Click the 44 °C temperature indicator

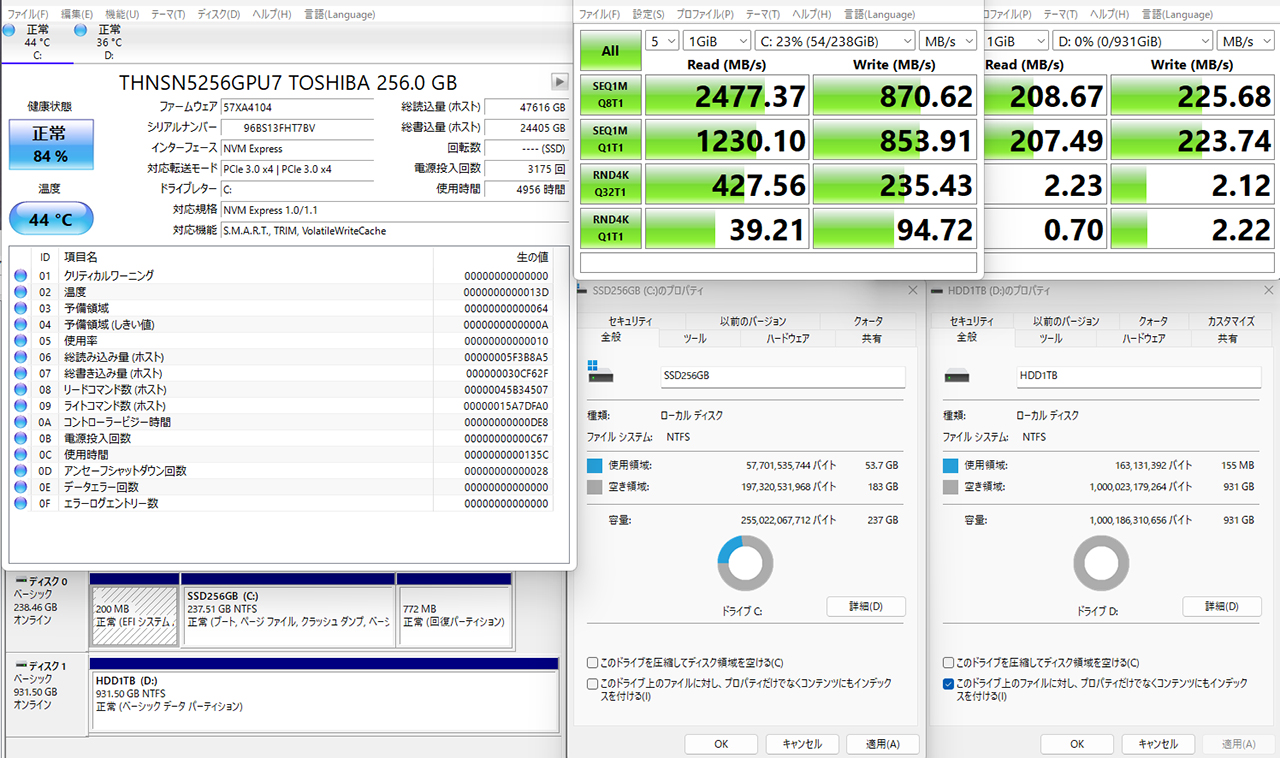(51, 218)
